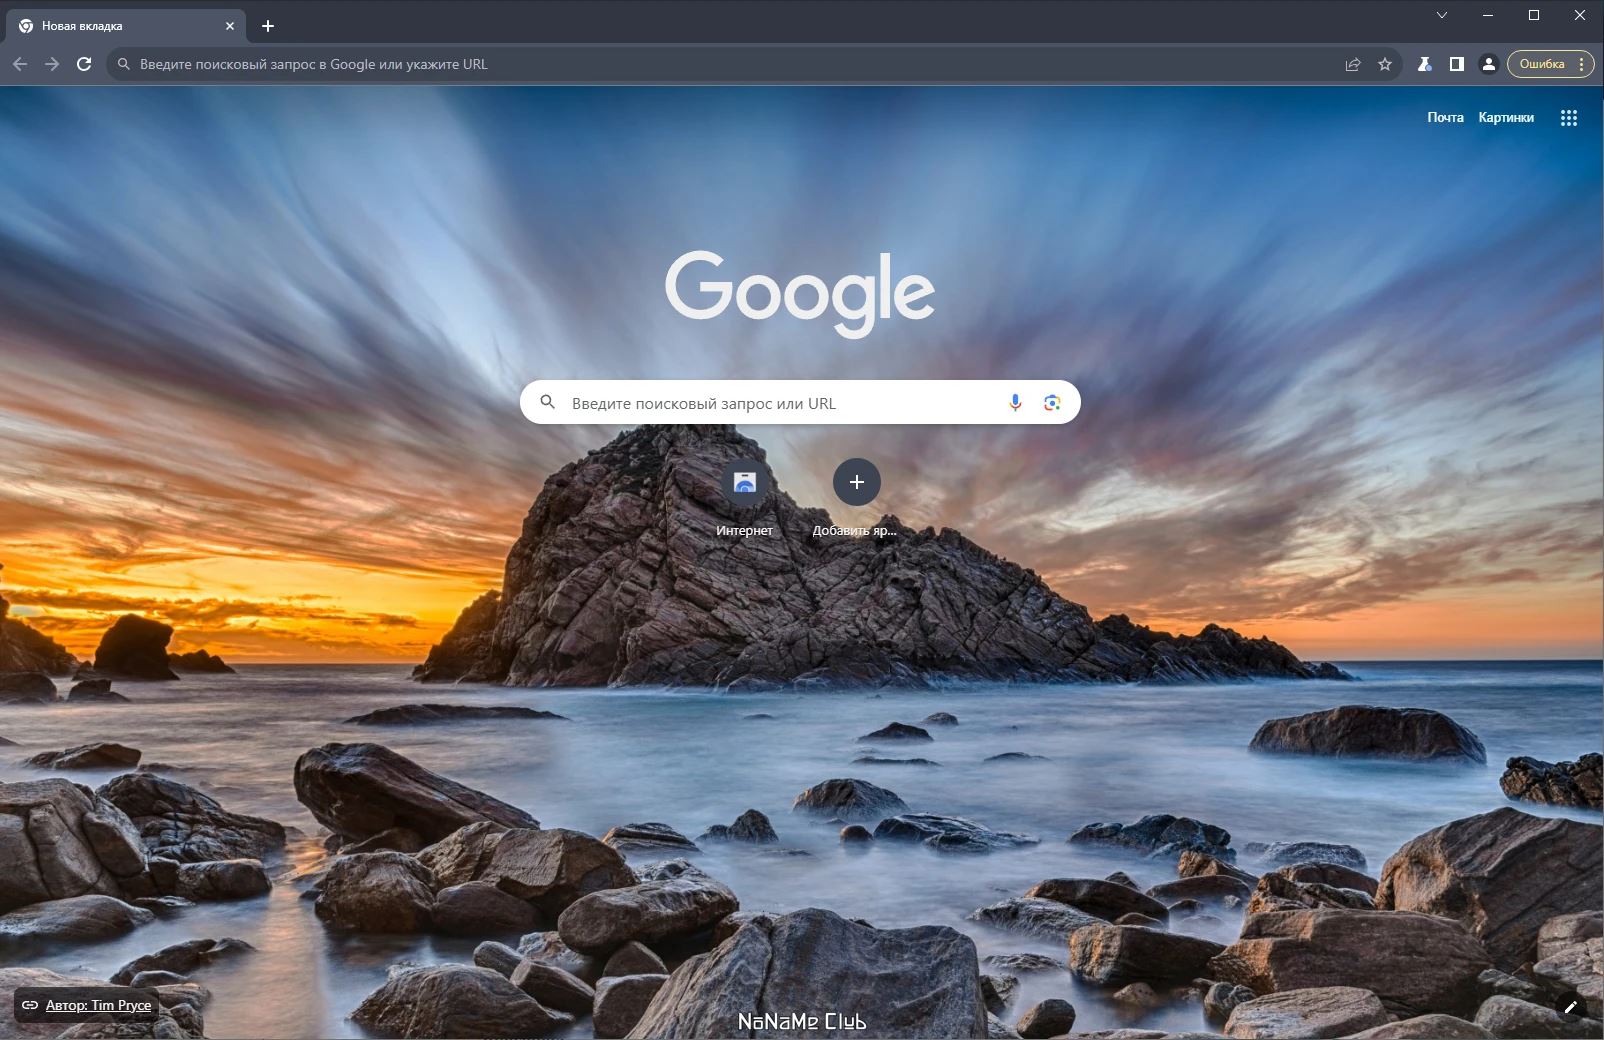Image resolution: width=1604 pixels, height=1040 pixels.
Task: Search by image with Google Lens
Action: 1052,402
